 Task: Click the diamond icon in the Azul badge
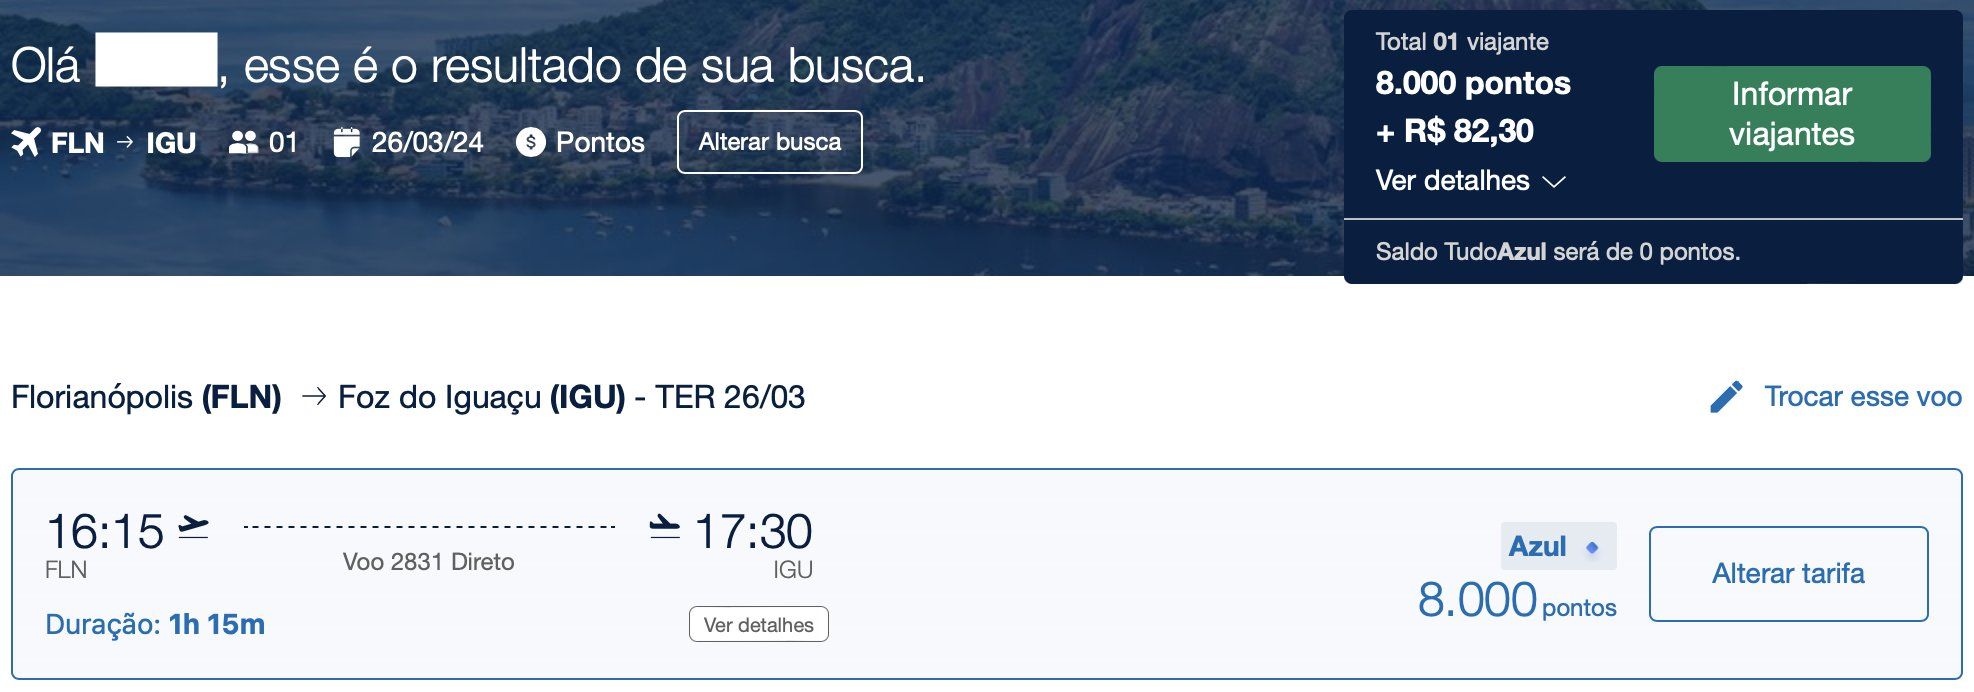(x=1592, y=547)
